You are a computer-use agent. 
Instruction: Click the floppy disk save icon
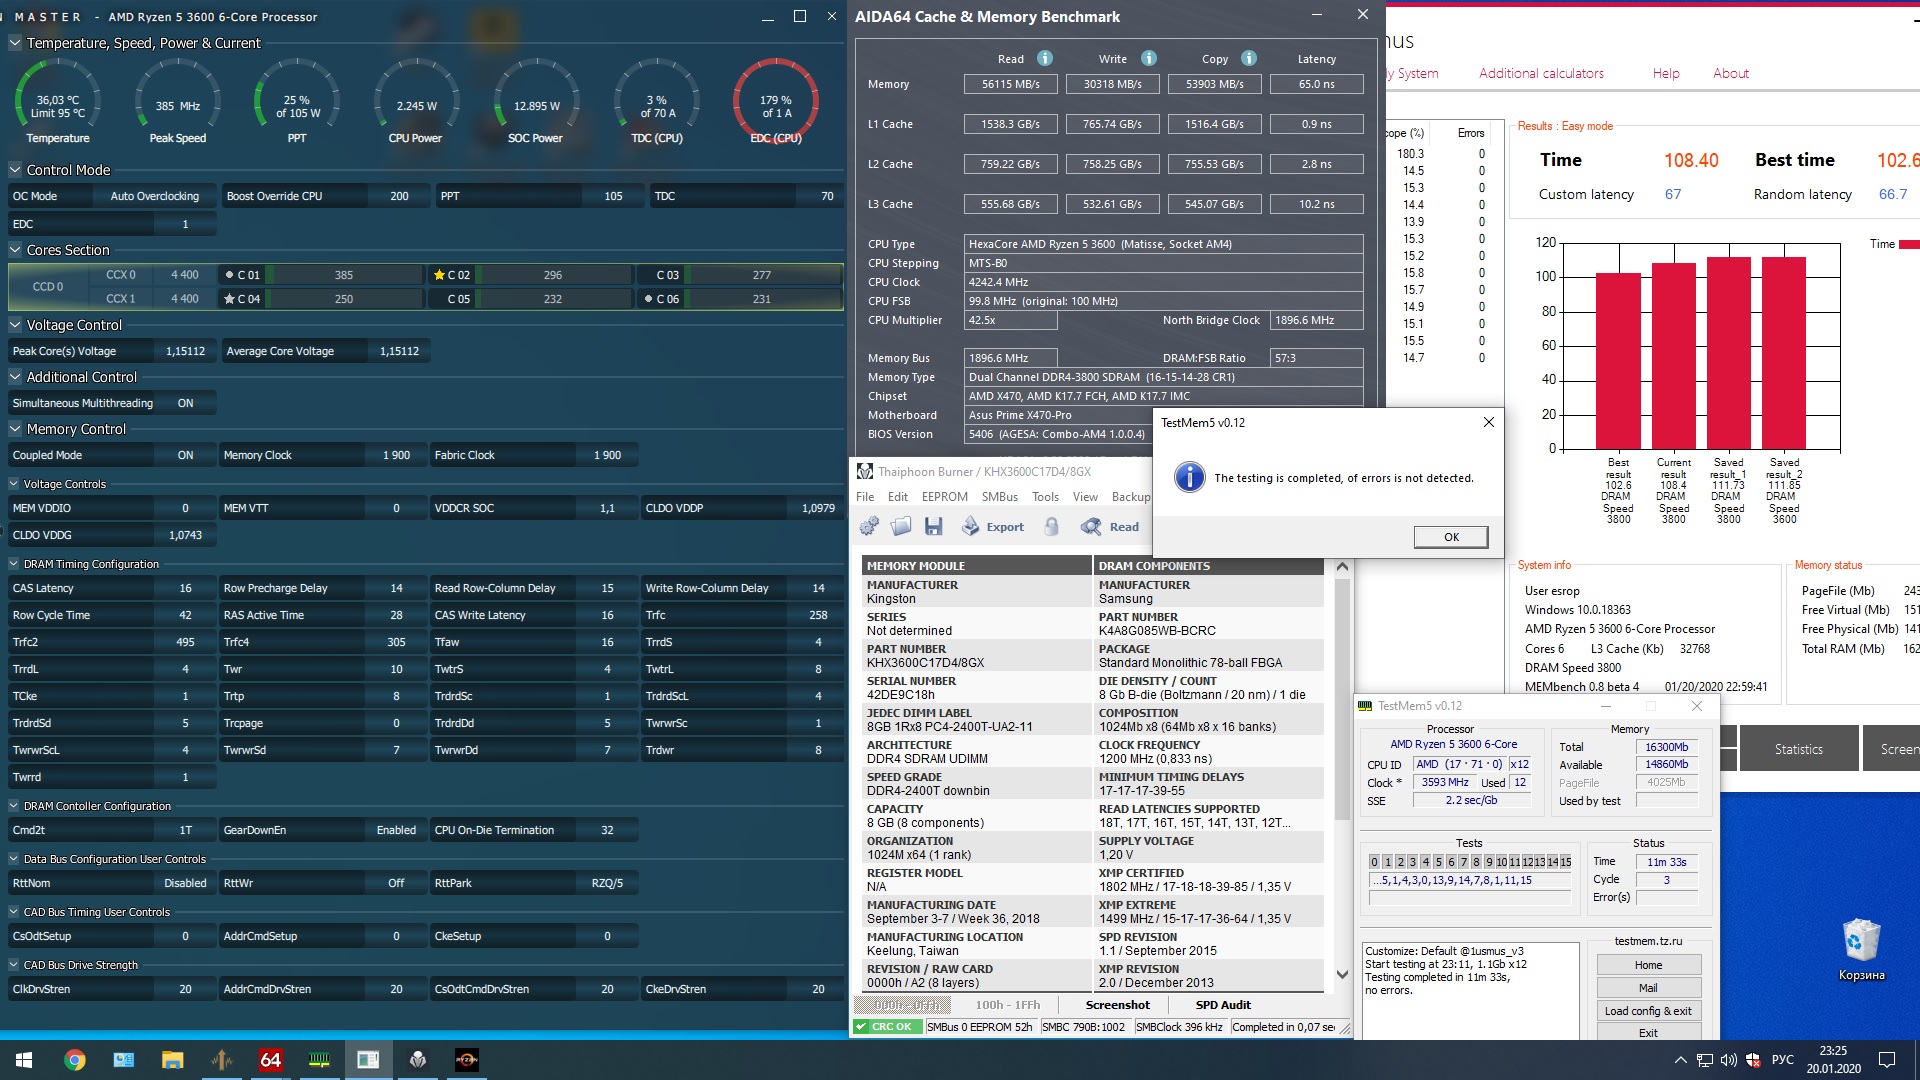[x=934, y=526]
